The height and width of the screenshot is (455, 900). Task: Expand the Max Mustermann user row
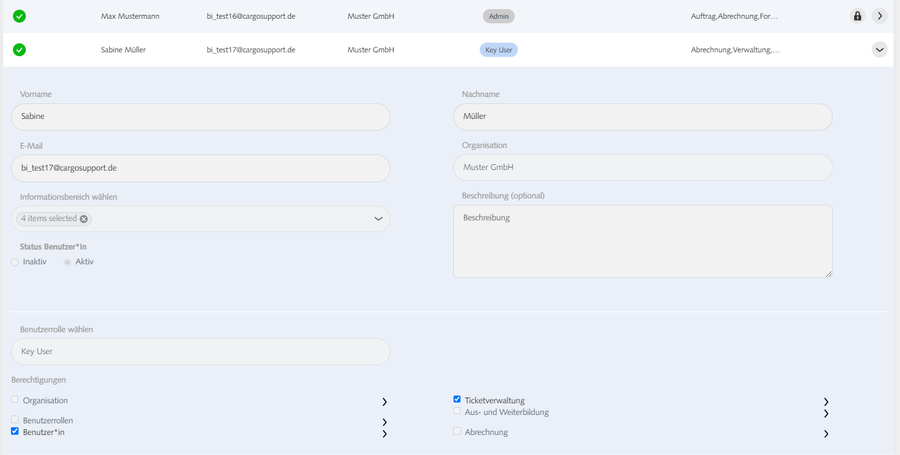click(879, 16)
